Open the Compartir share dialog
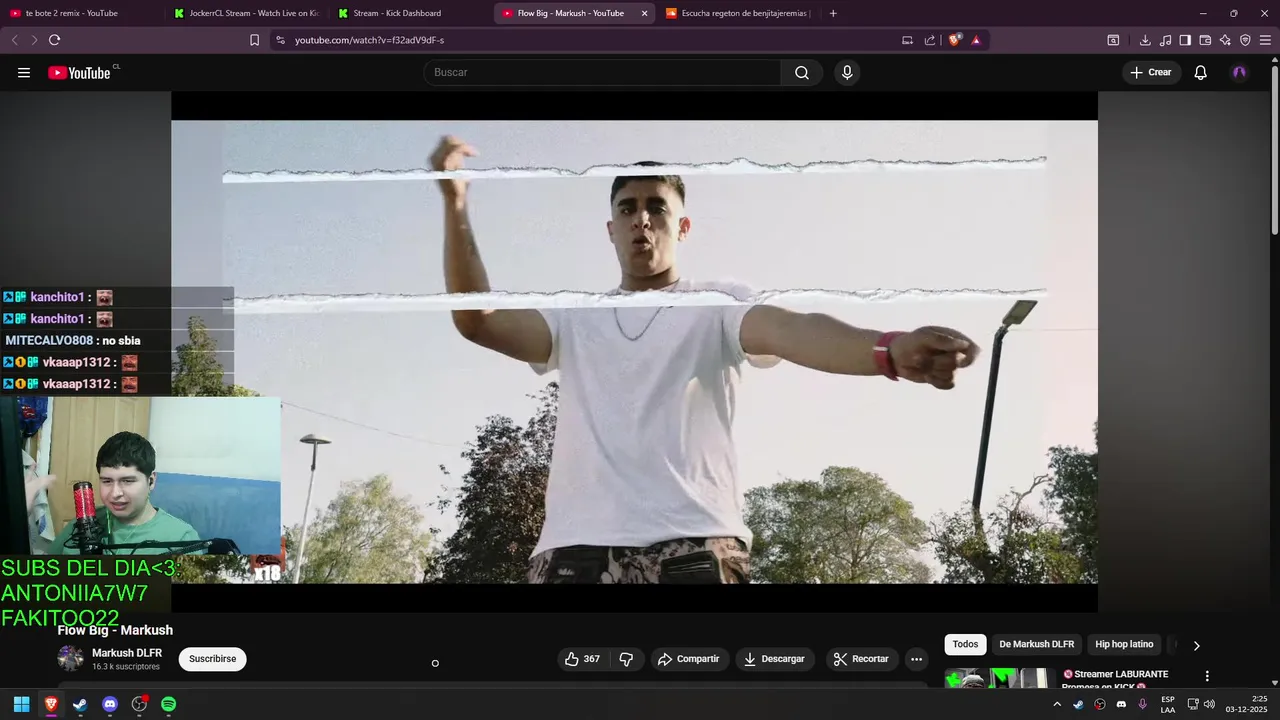This screenshot has height=720, width=1280. click(688, 659)
